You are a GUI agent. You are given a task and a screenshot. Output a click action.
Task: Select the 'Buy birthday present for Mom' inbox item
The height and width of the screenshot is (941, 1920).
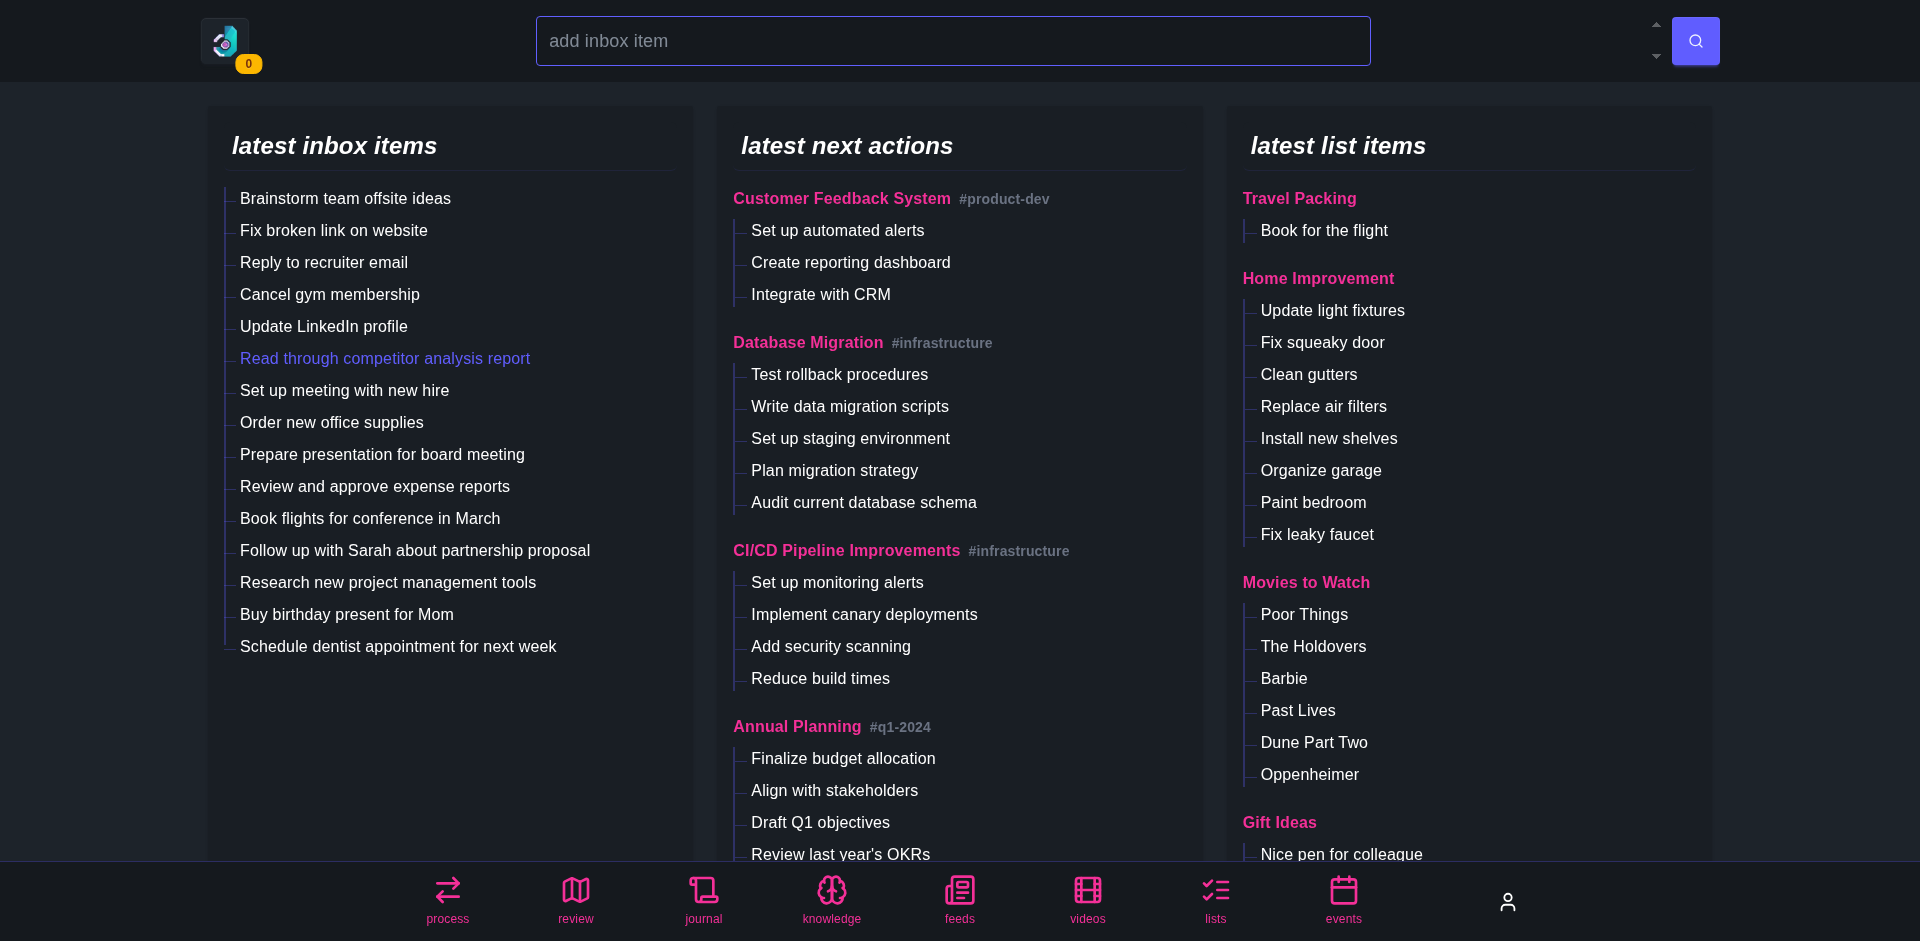[346, 614]
